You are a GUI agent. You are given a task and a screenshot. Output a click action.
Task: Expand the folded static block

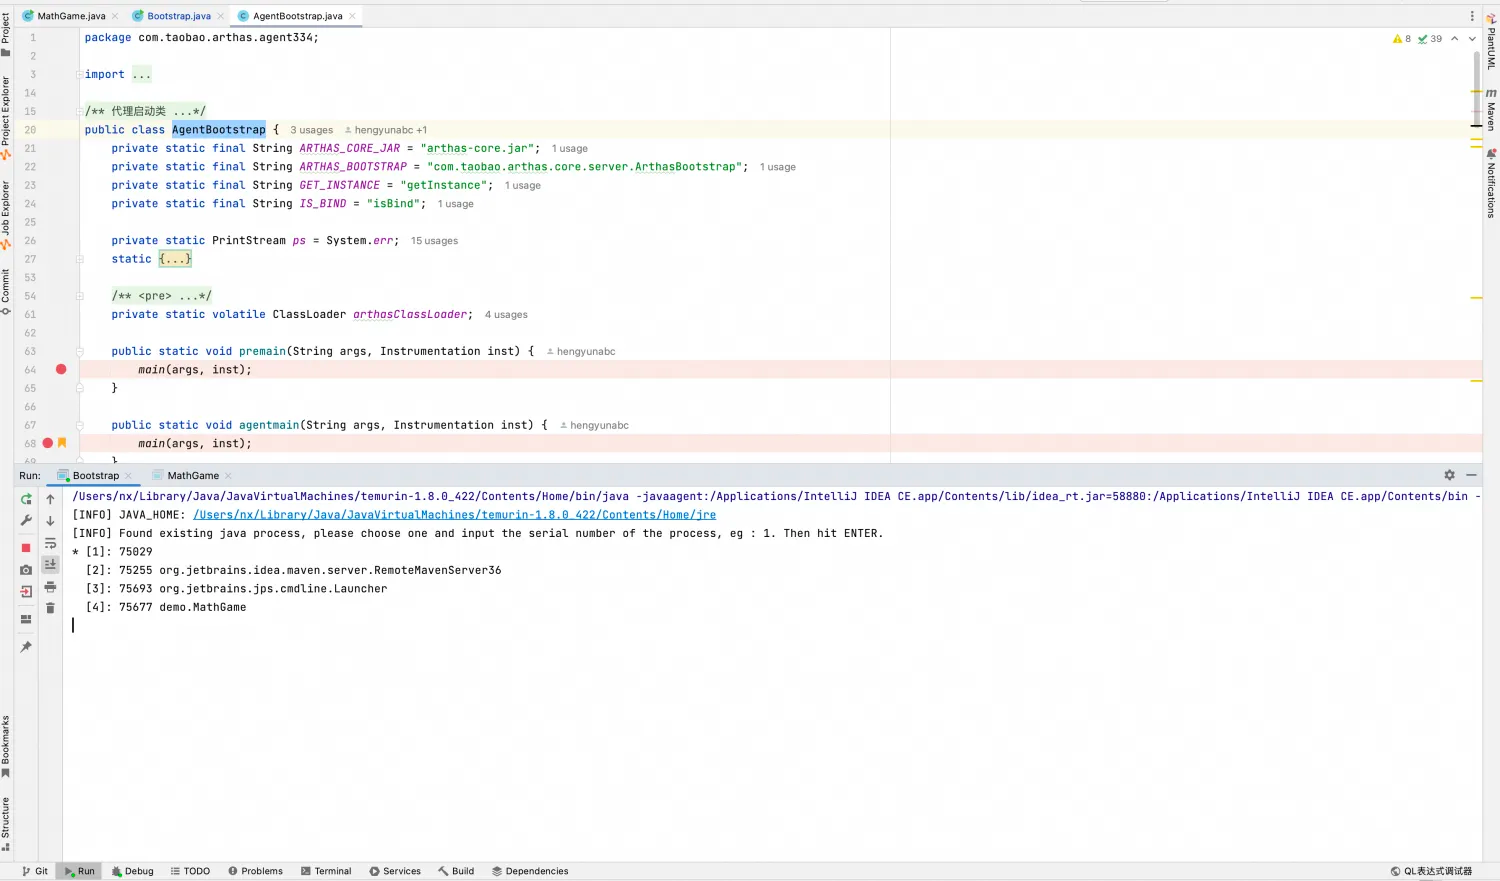(x=79, y=259)
